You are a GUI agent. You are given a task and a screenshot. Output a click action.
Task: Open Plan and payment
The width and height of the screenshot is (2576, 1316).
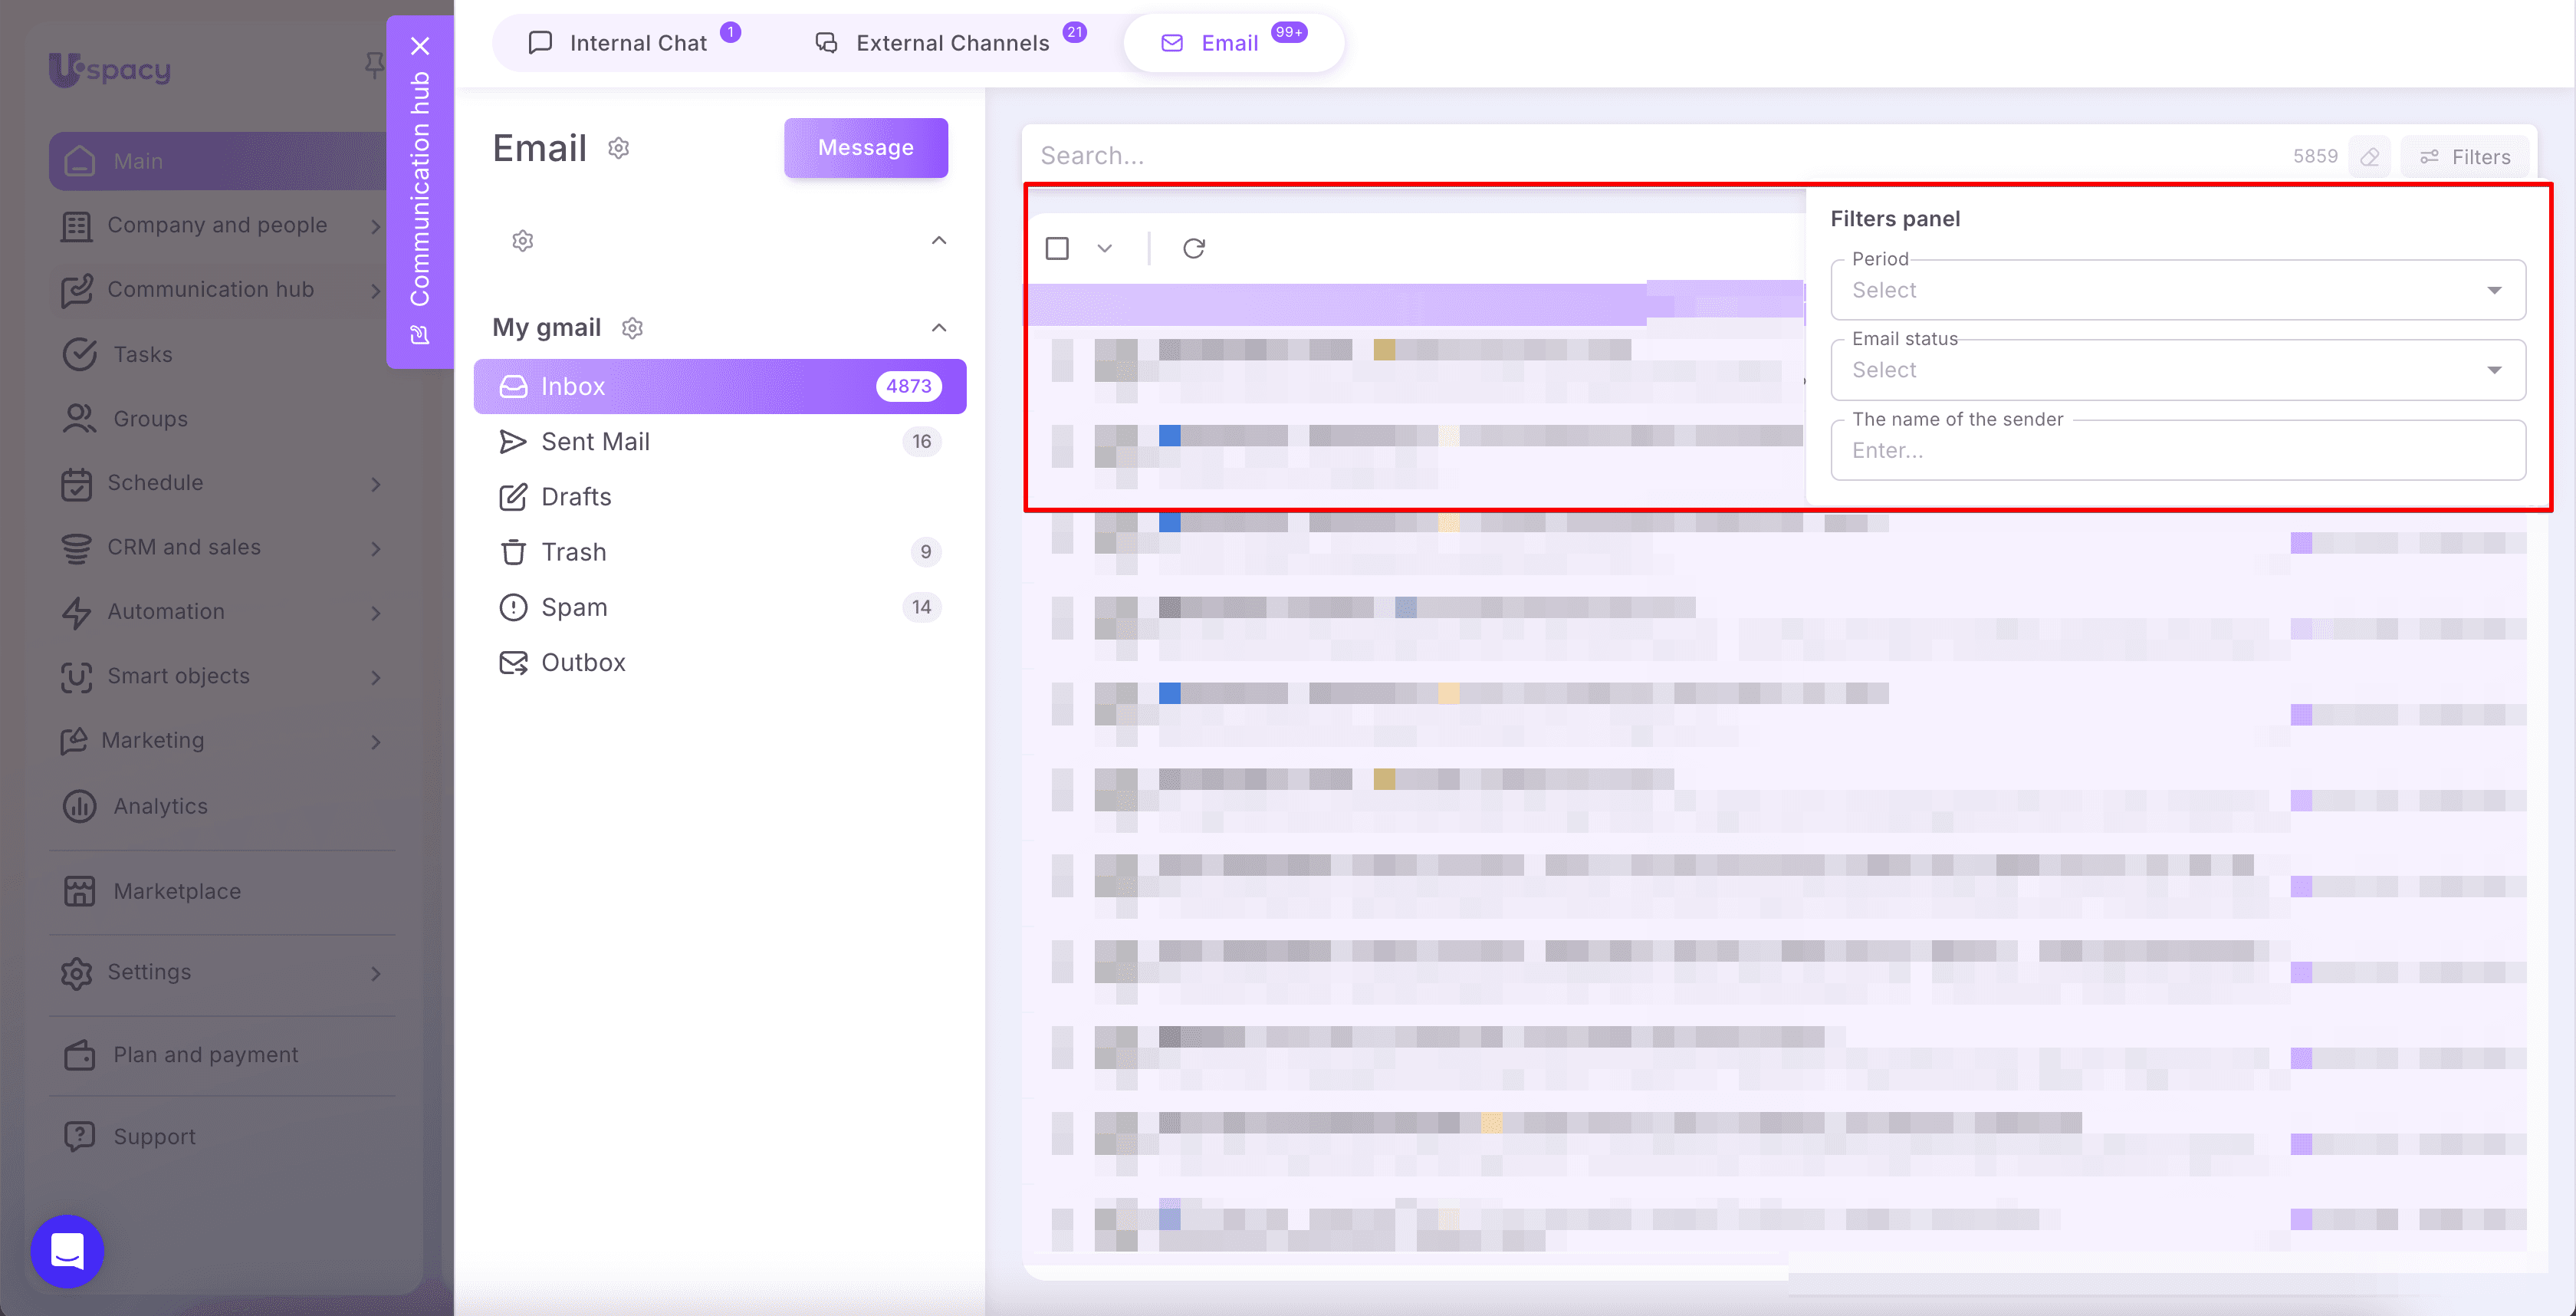205,1055
